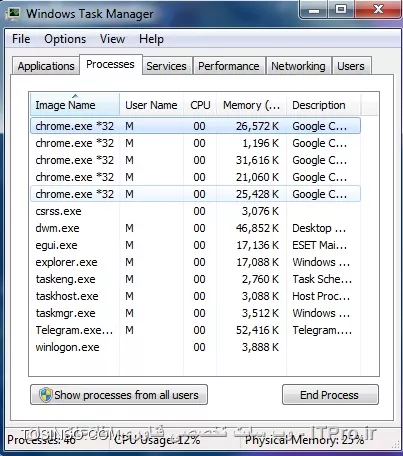The image size is (403, 456).
Task: Click the shield icon on Show processes button
Action: pyautogui.click(x=46, y=395)
